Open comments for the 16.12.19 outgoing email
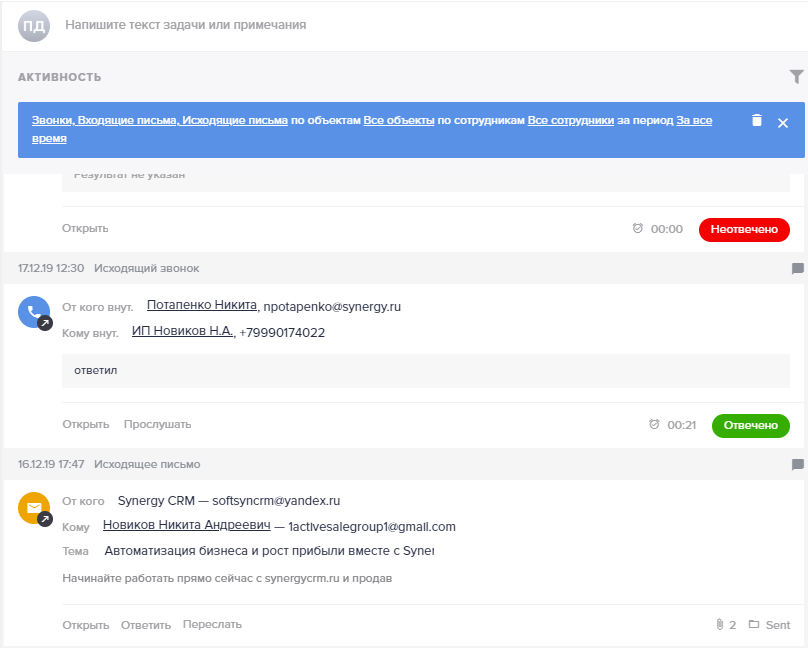Screen dimensions: 808x648 (x=797, y=464)
